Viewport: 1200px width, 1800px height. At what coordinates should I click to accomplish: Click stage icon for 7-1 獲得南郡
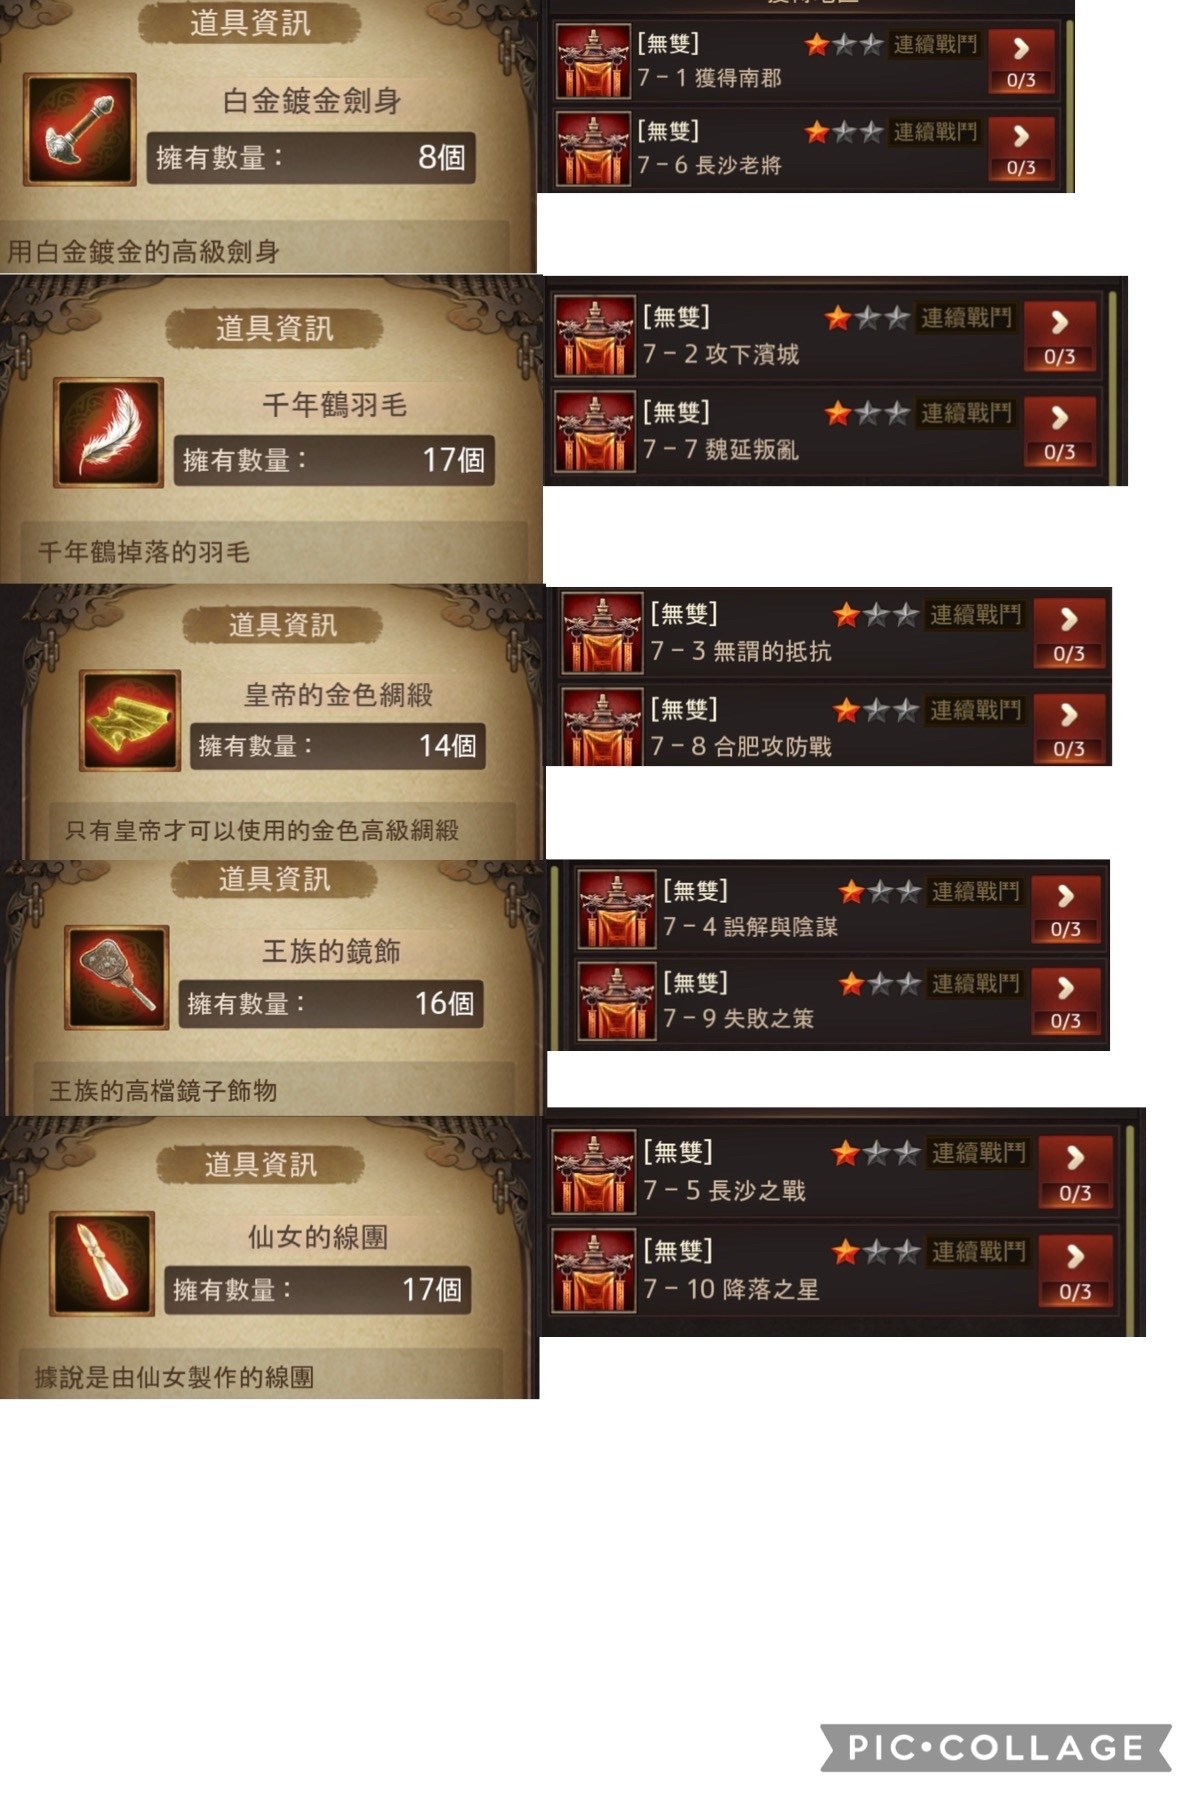point(593,62)
